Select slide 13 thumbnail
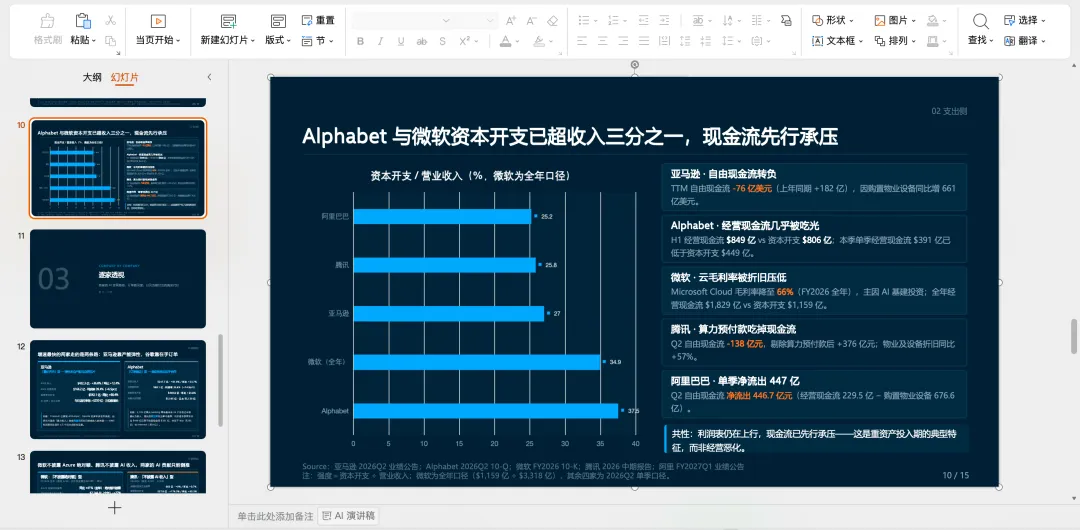The width and height of the screenshot is (1080, 530). [x=118, y=473]
